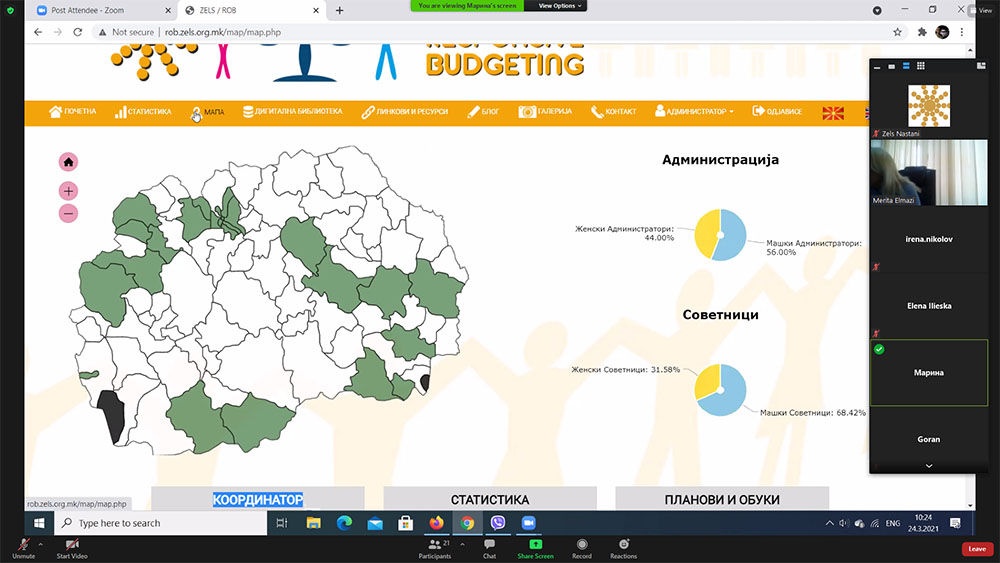1000x563 pixels.
Task: Expand more participants with down chevron
Action: (x=929, y=466)
